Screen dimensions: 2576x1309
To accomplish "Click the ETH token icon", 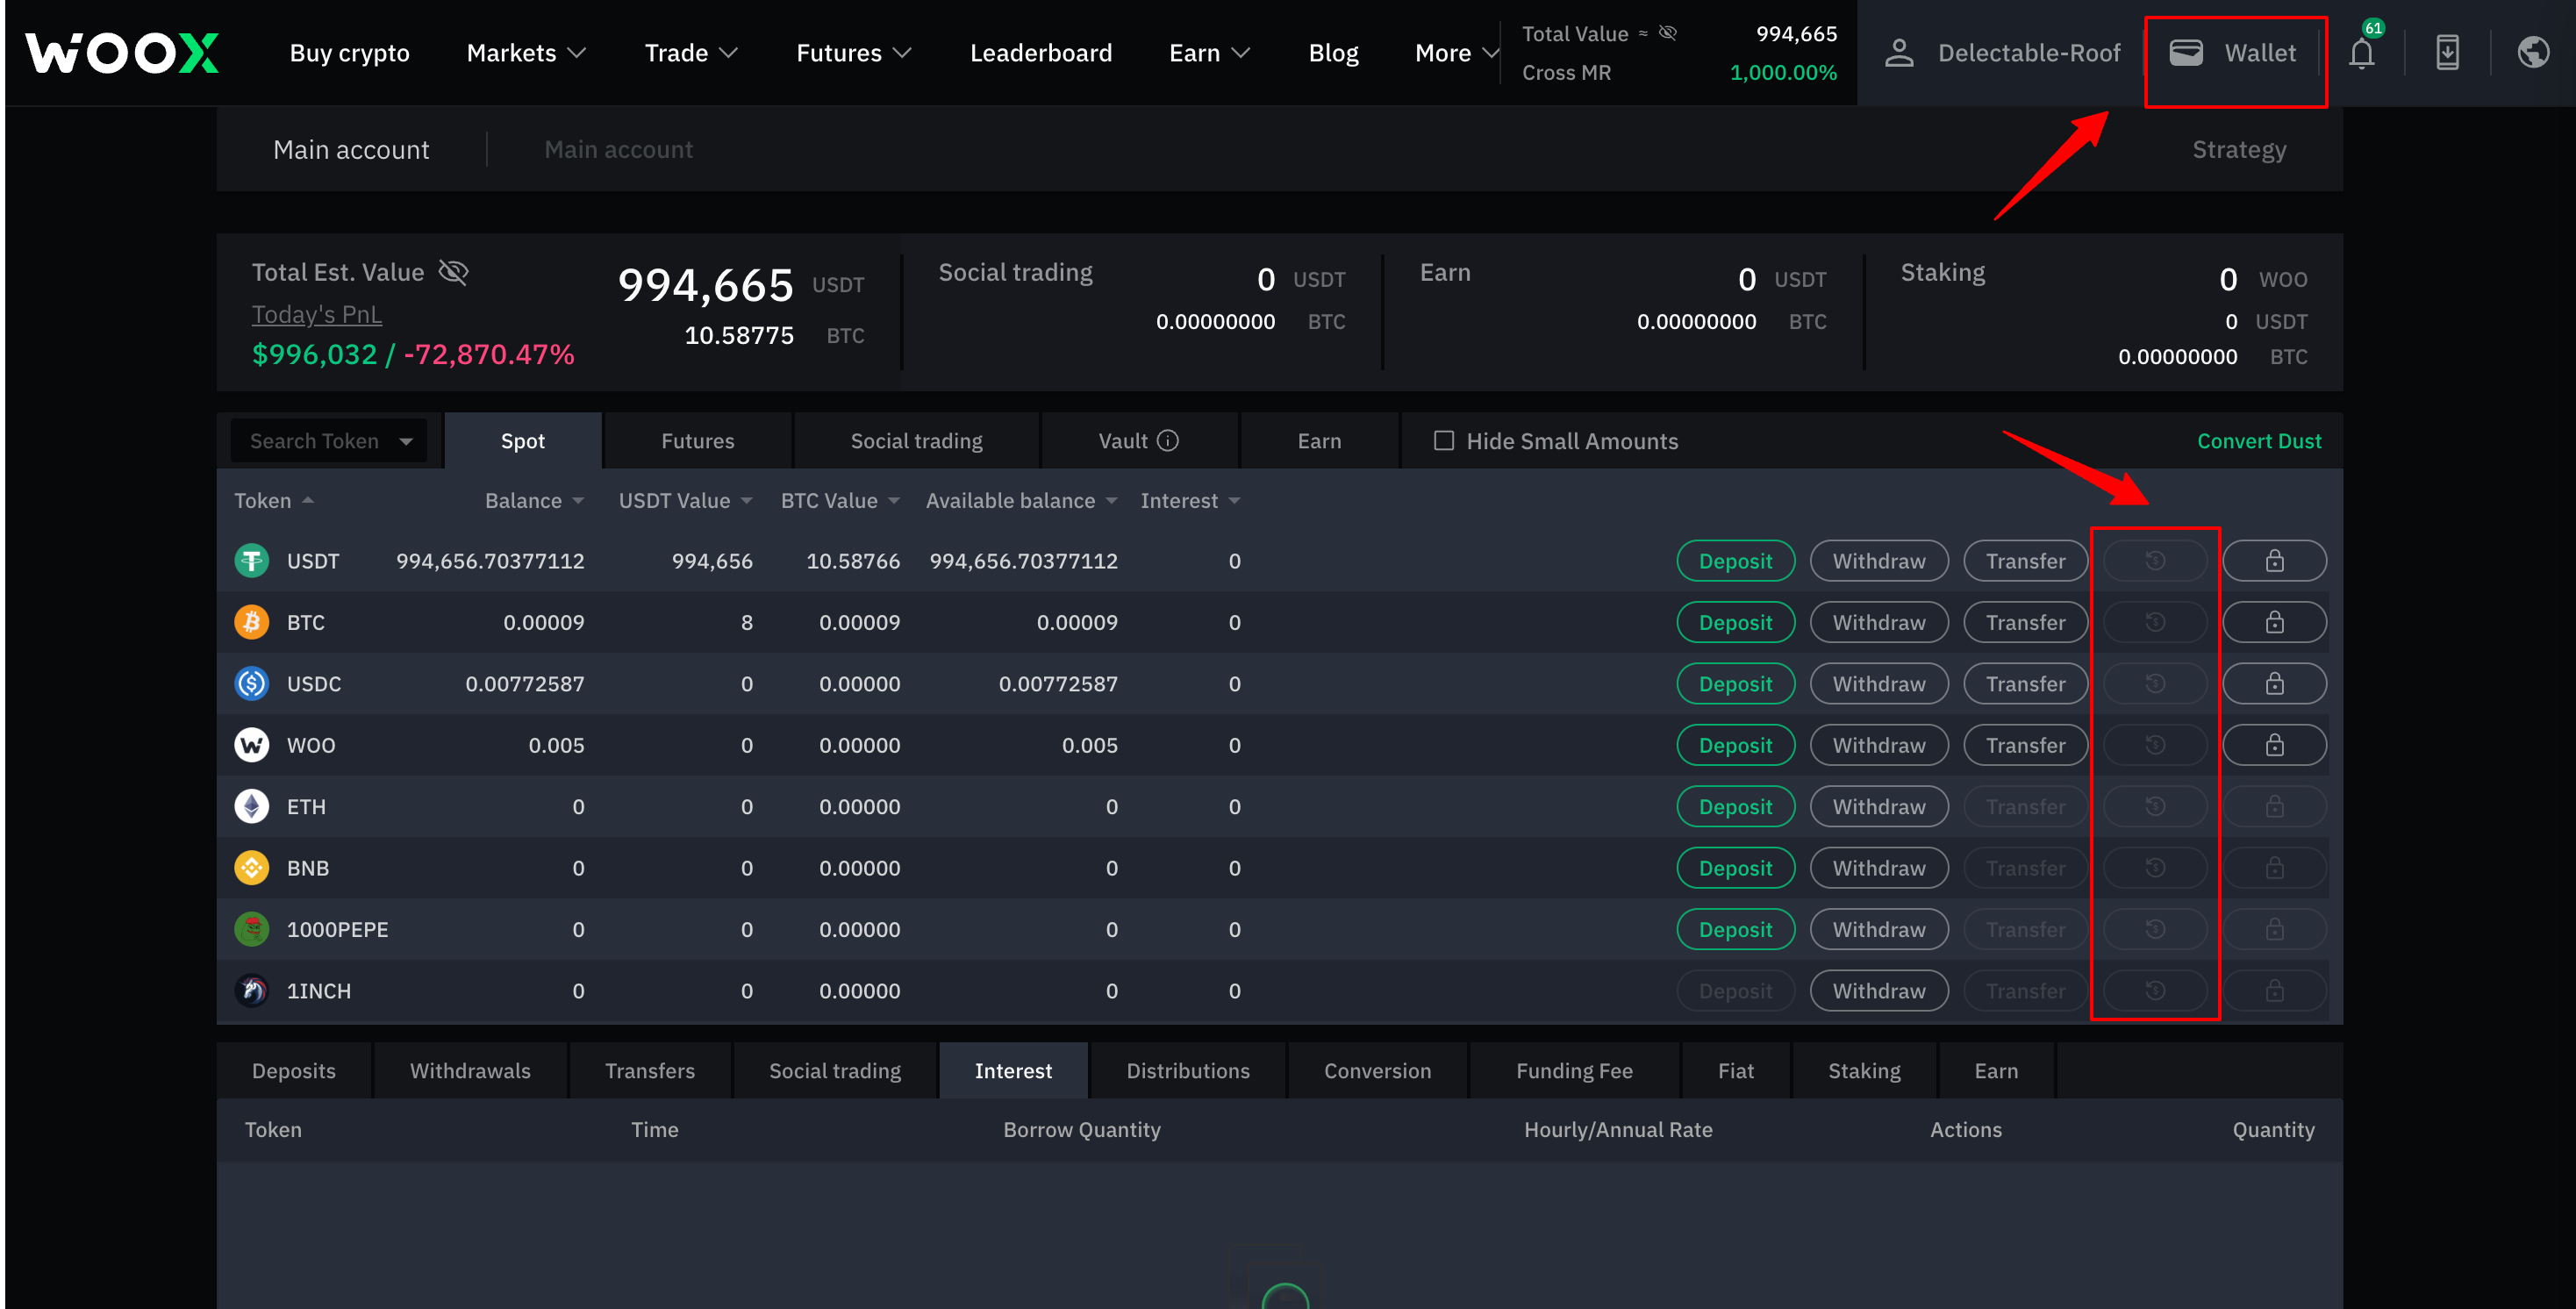I will (252, 807).
